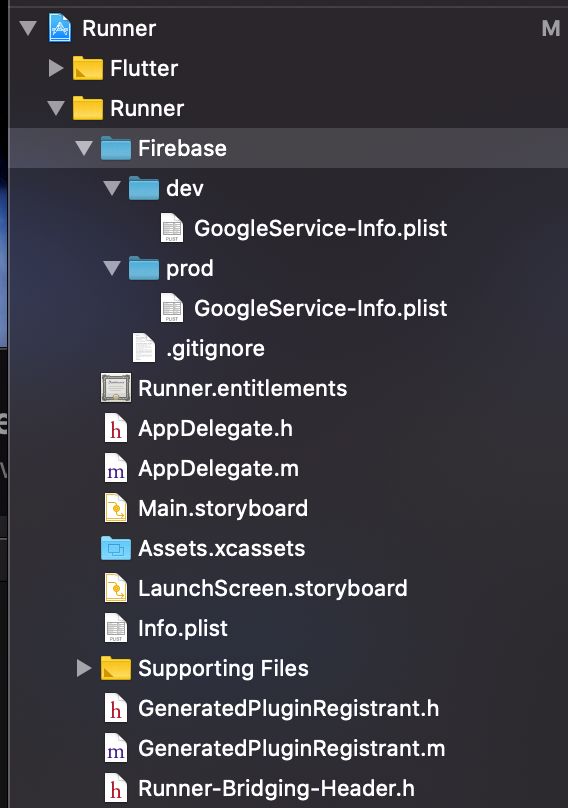Click the yellow Runner group folder icon
568x808 pixels.
click(88, 108)
